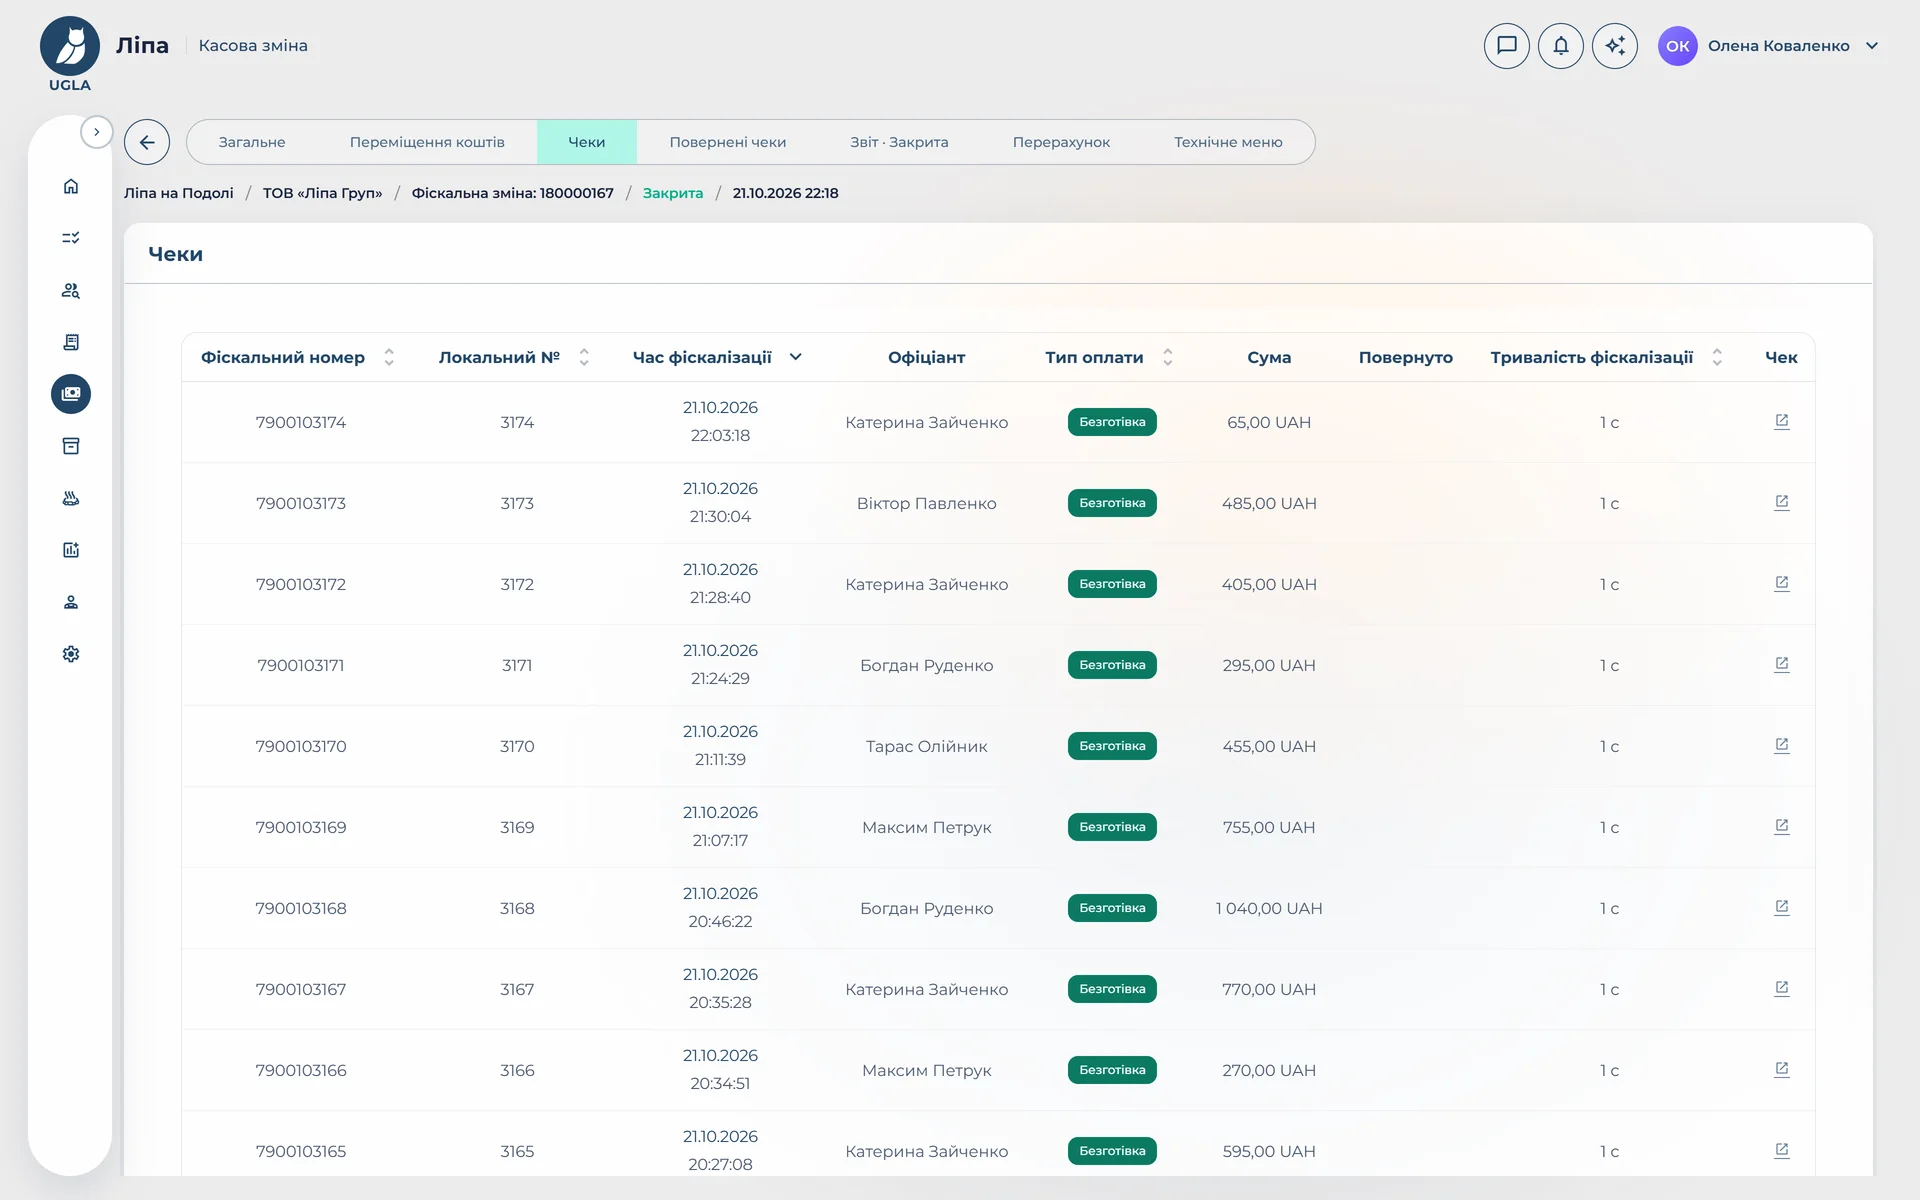Open the AI sparkle assistant icon
Image resolution: width=1920 pixels, height=1200 pixels.
coord(1614,46)
